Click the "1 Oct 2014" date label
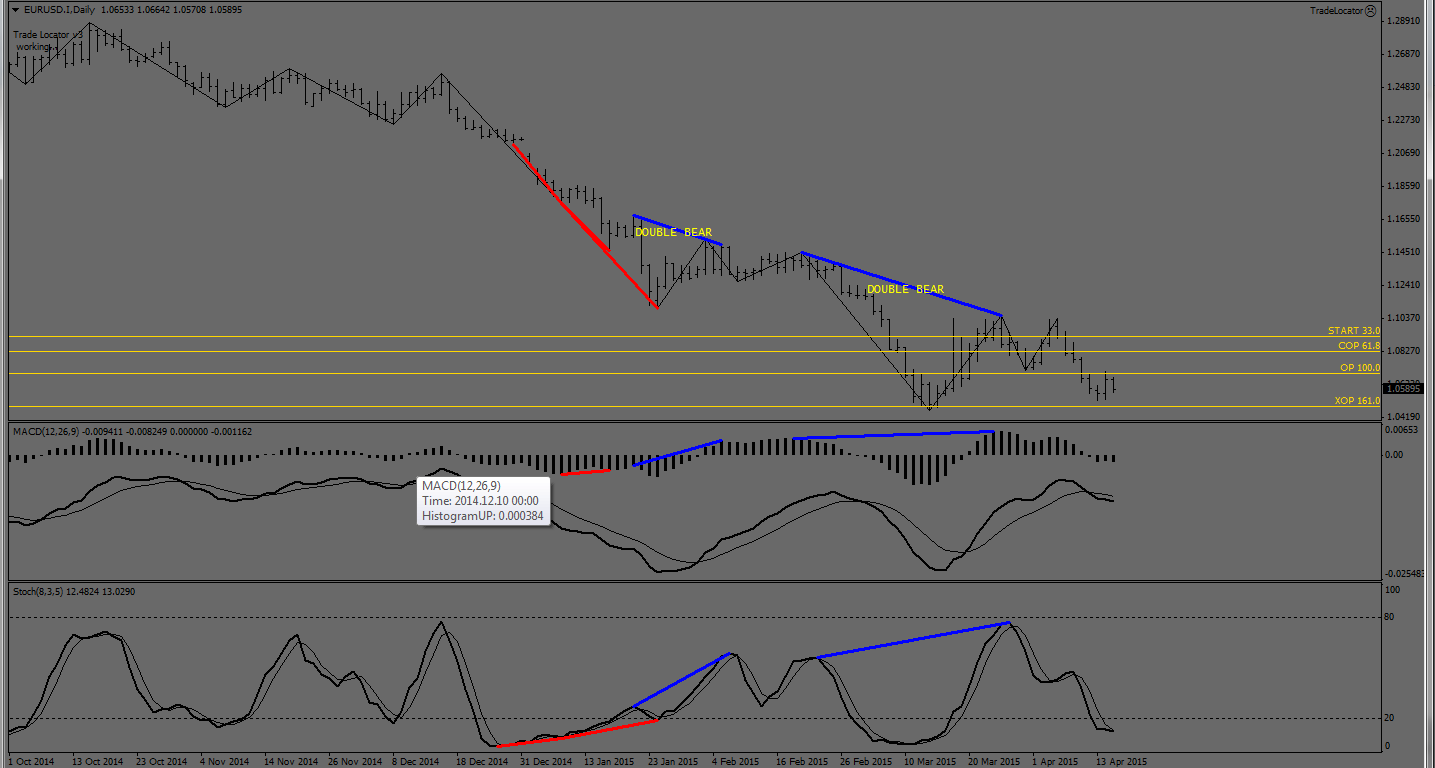 pyautogui.click(x=30, y=761)
